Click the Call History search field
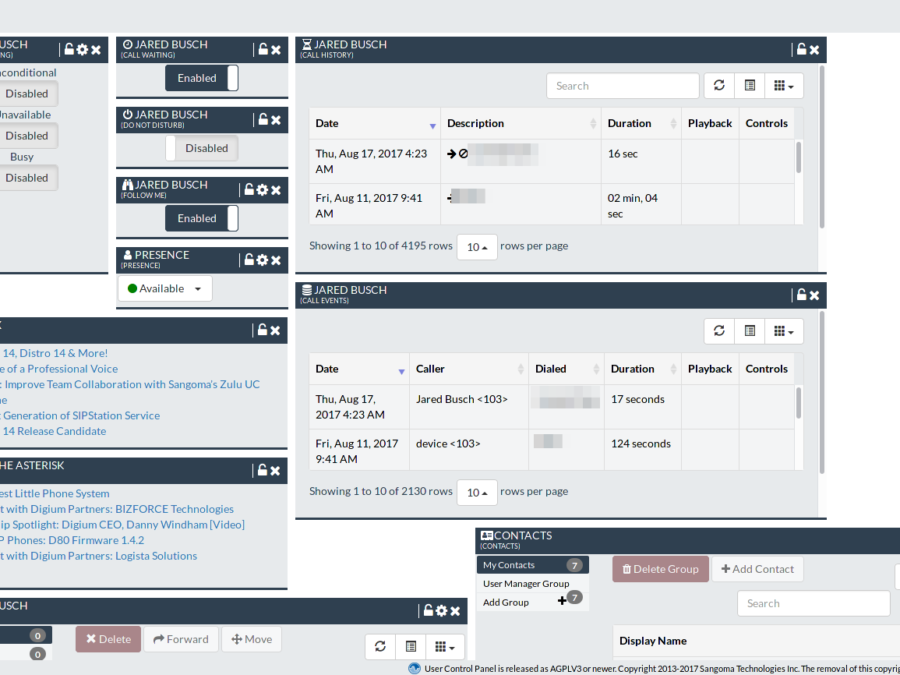 622,86
